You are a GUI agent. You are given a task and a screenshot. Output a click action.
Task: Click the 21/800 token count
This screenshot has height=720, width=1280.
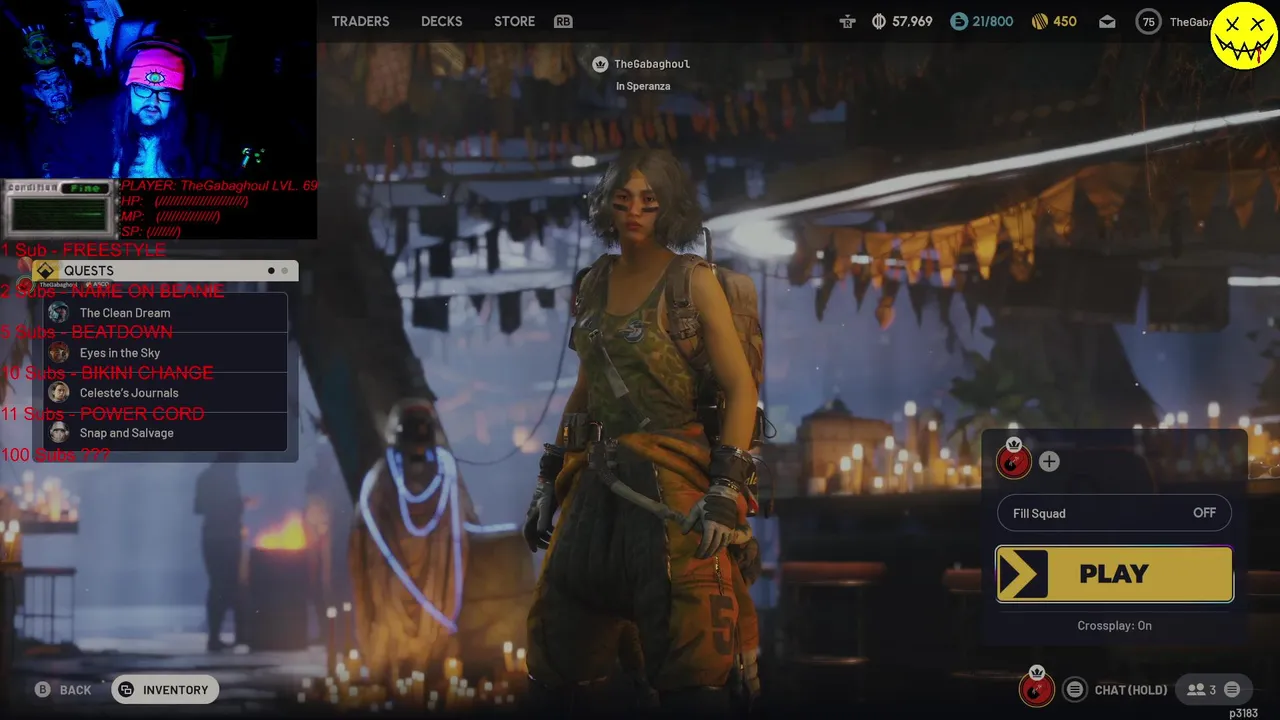993,21
